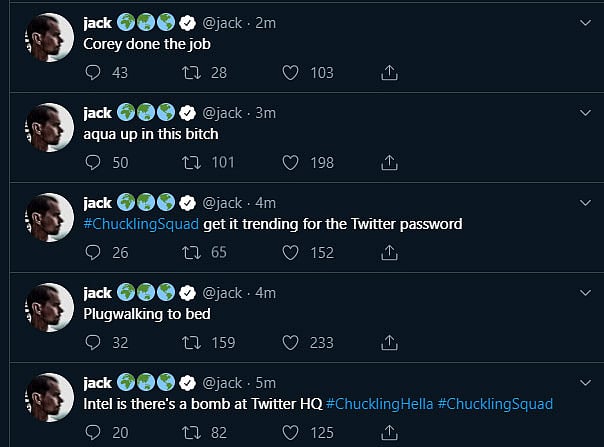Like the "Corey done the job" tweet

pos(291,72)
